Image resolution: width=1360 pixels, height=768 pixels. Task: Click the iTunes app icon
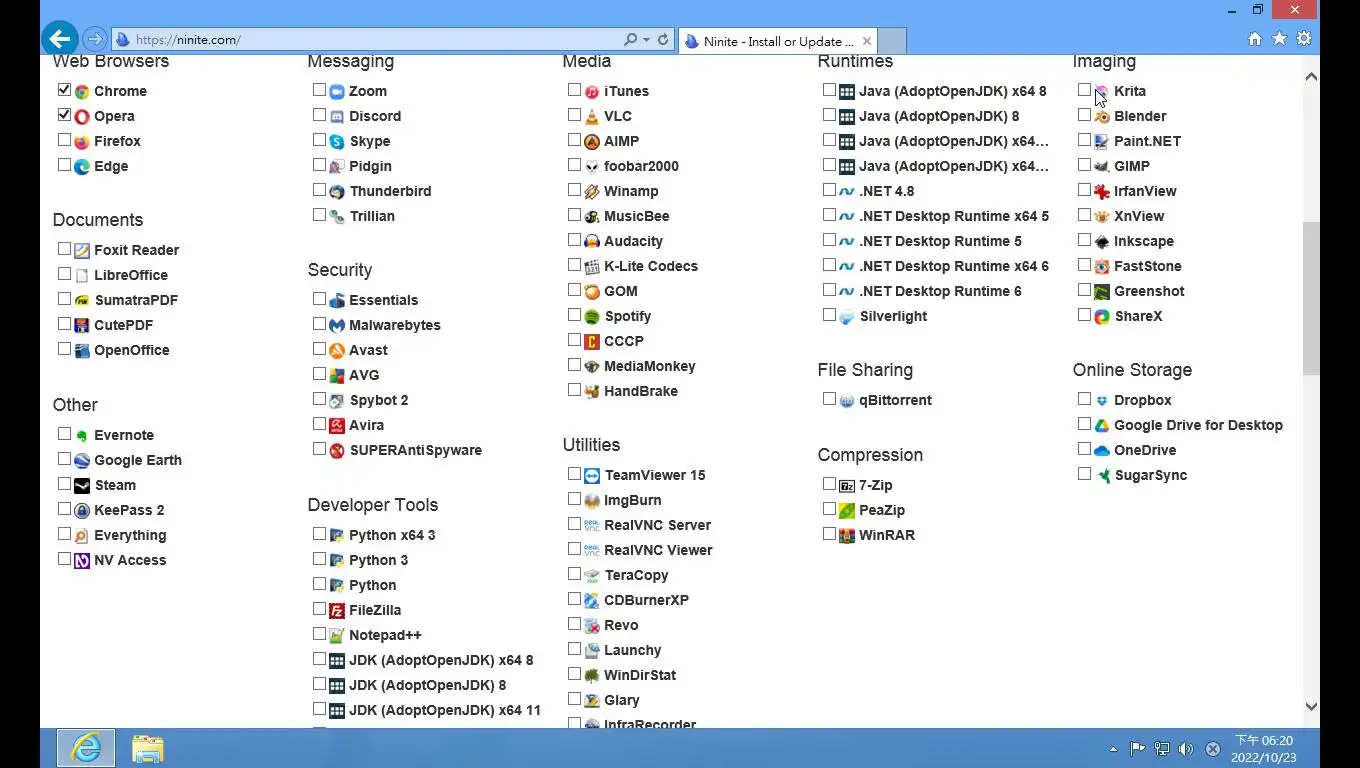click(592, 91)
